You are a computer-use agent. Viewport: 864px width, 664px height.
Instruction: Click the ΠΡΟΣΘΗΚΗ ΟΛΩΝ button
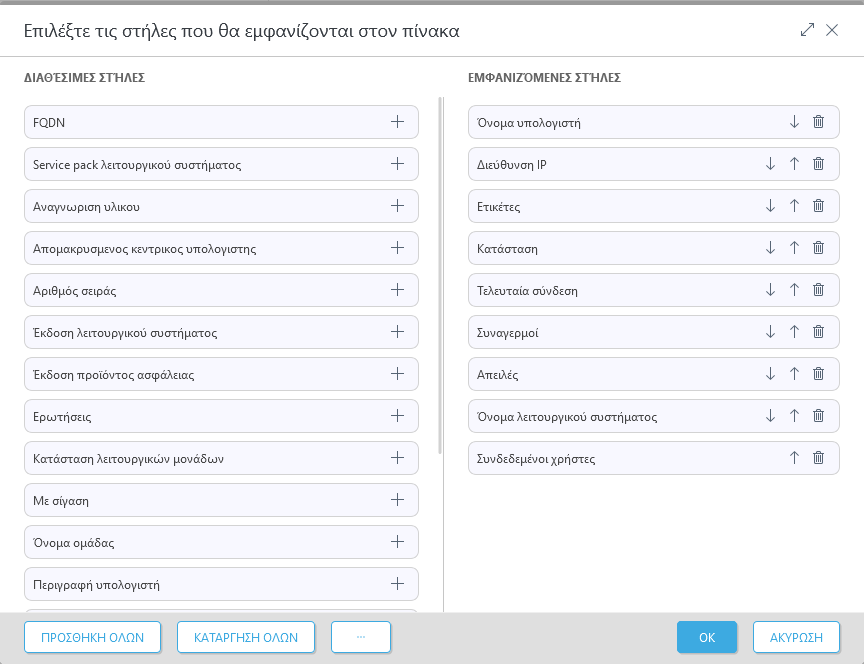93,637
